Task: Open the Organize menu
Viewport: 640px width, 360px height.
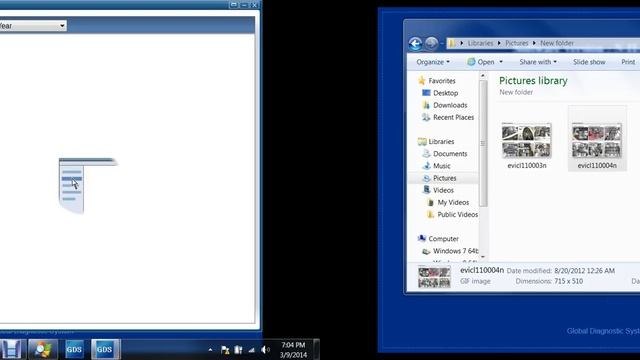Action: pos(433,62)
